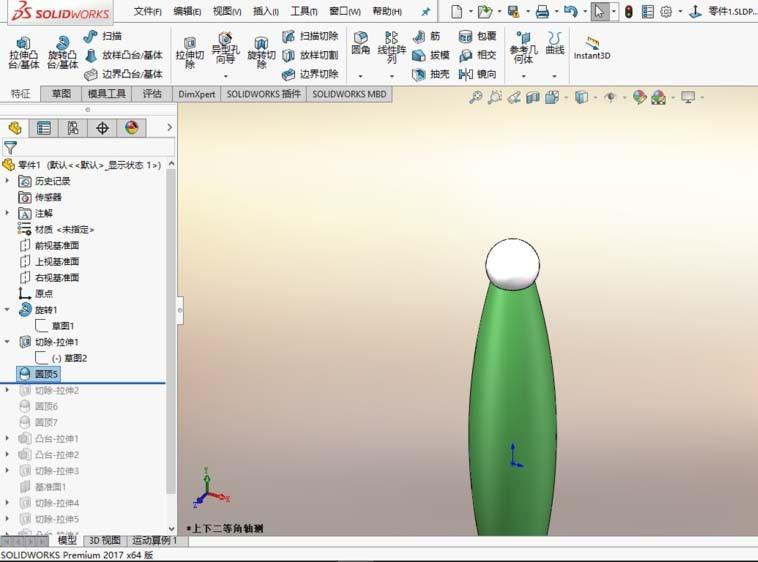This screenshot has height=562, width=758.
Task: Open the DimXpertManager panel tab
Action: [102, 128]
